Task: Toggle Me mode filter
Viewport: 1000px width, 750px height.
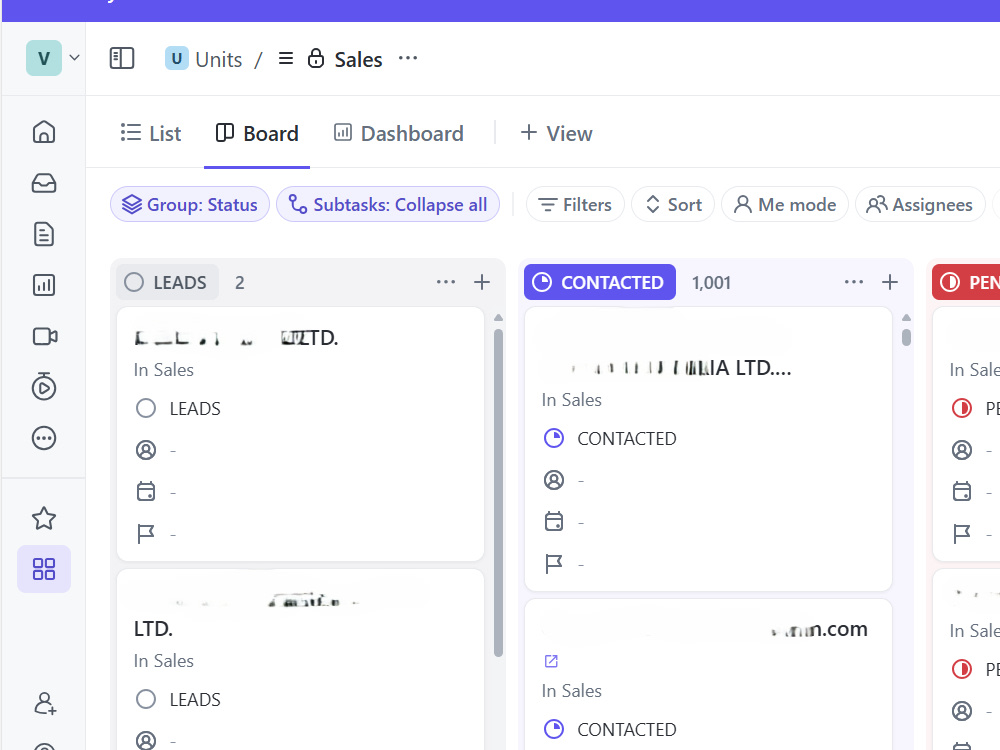Action: tap(784, 204)
